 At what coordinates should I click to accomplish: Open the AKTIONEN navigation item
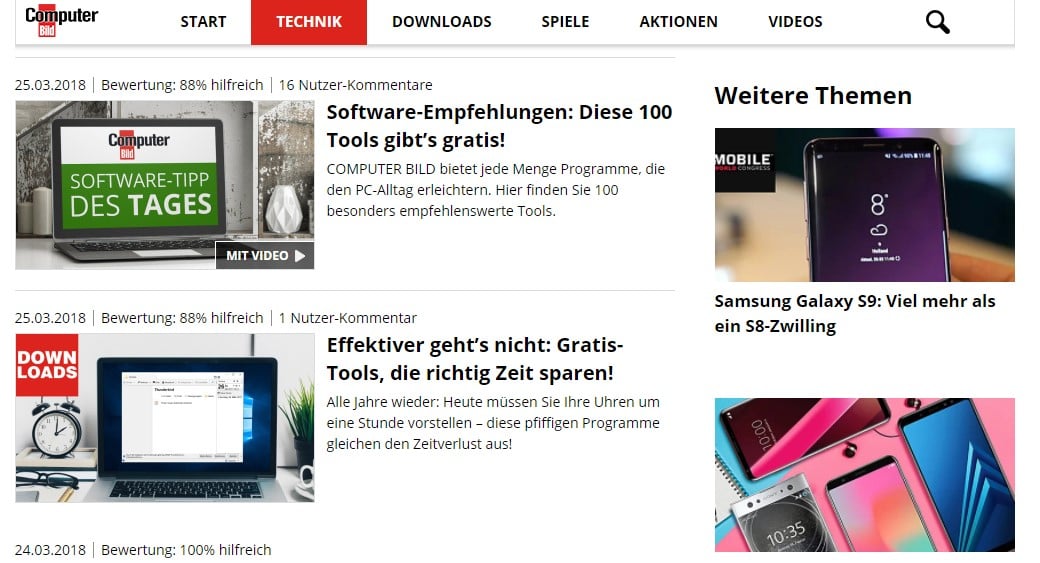pos(679,22)
